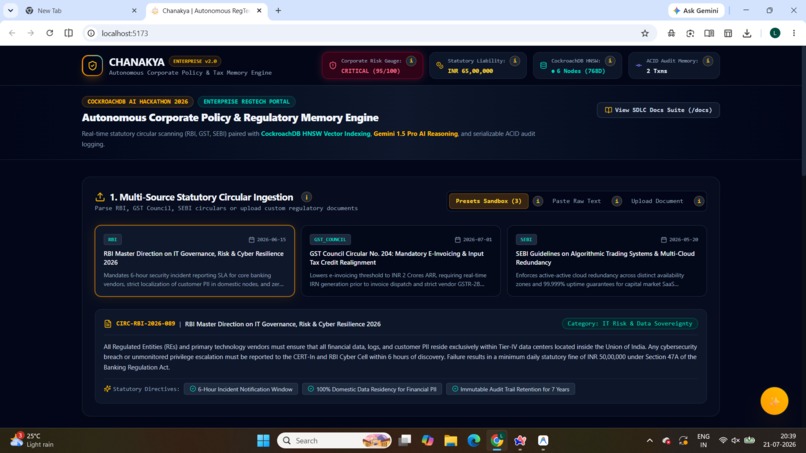Image resolution: width=806 pixels, height=453 pixels.
Task: Click the CockroachDB database icon
Action: click(543, 66)
